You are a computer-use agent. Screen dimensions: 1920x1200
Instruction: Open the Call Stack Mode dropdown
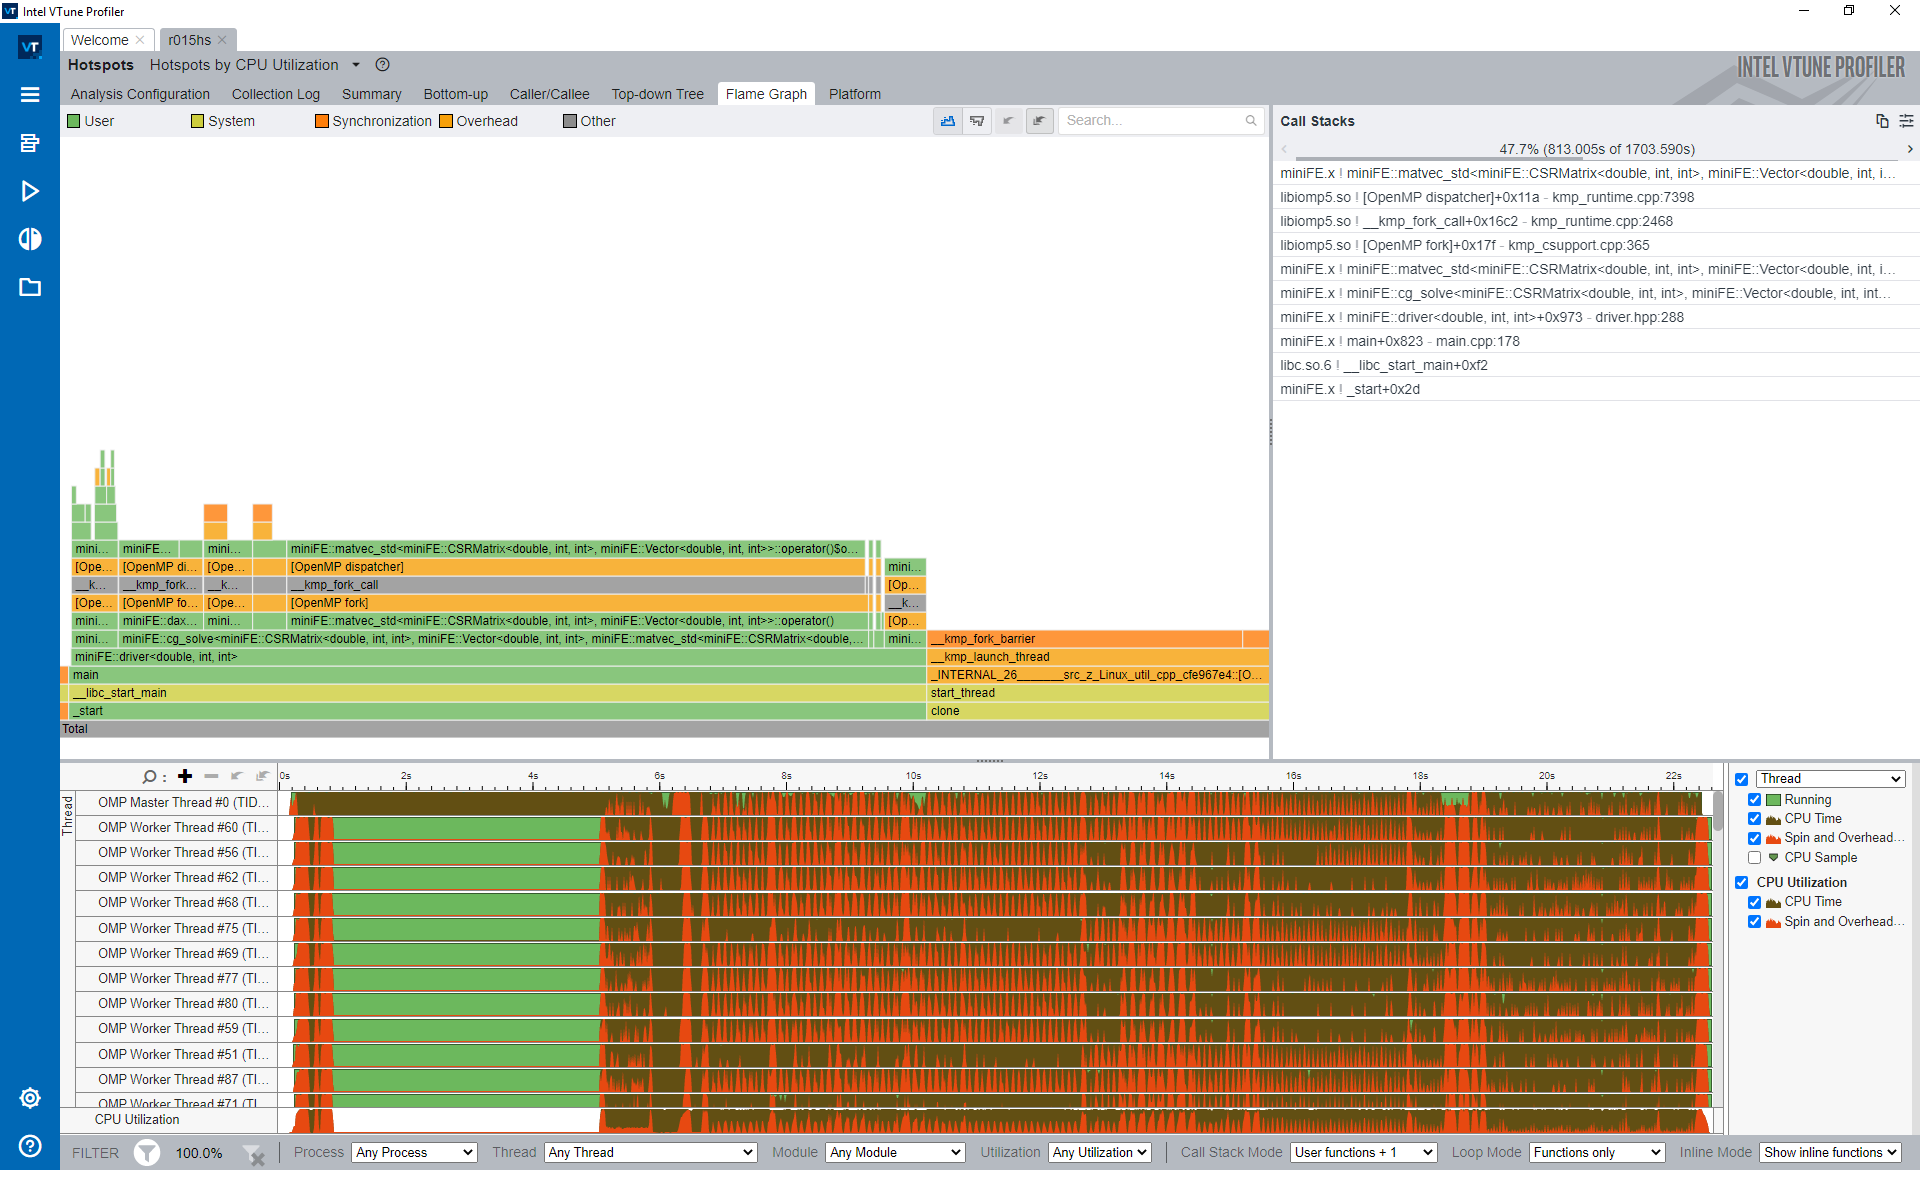pos(1364,1153)
